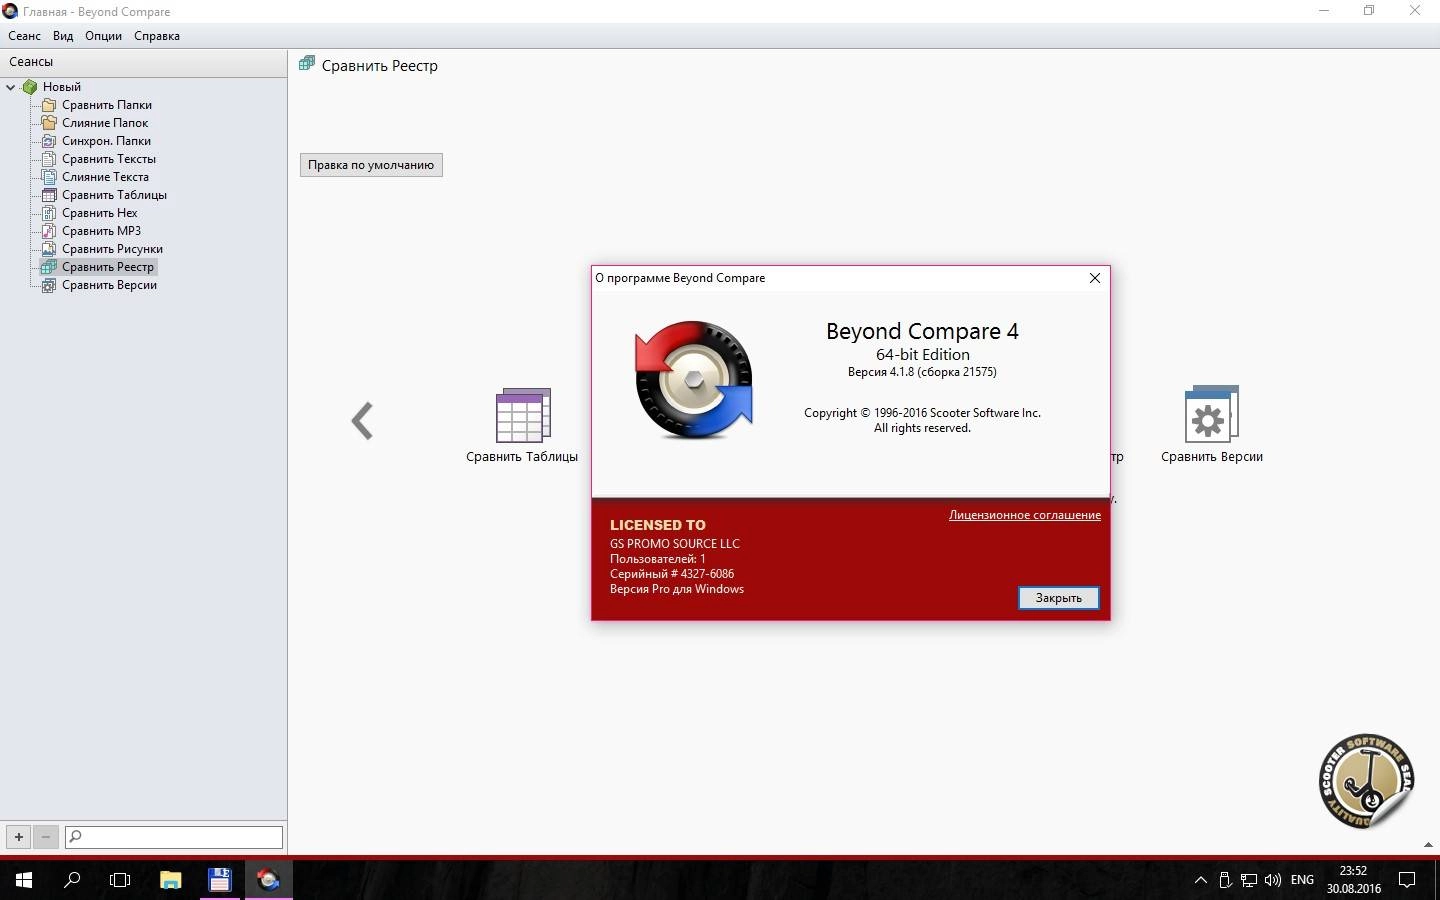
Task: Click the Beyond Compare logo in About dialog
Action: (694, 380)
